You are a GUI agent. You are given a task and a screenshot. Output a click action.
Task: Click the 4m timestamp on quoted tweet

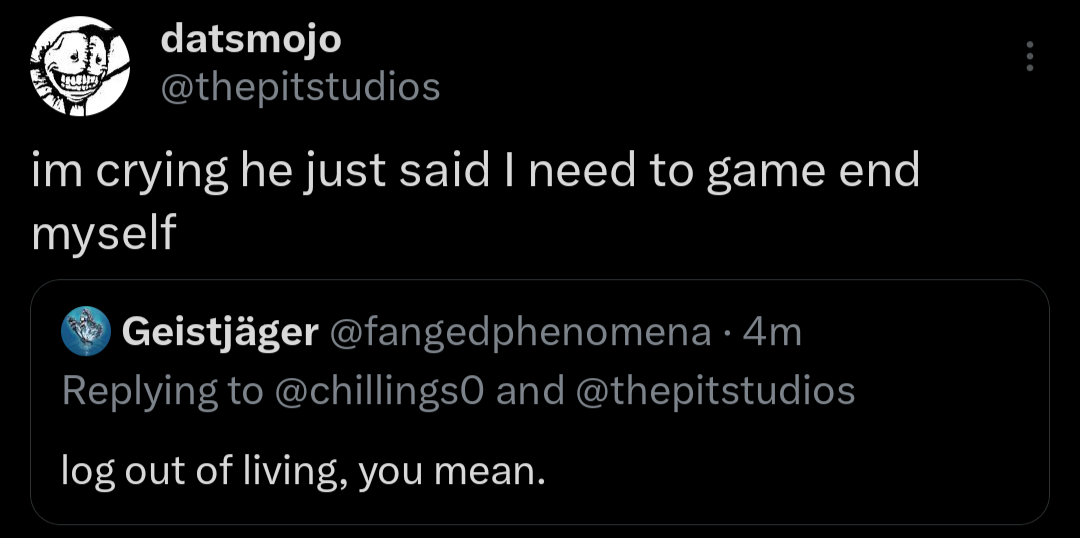(x=773, y=332)
